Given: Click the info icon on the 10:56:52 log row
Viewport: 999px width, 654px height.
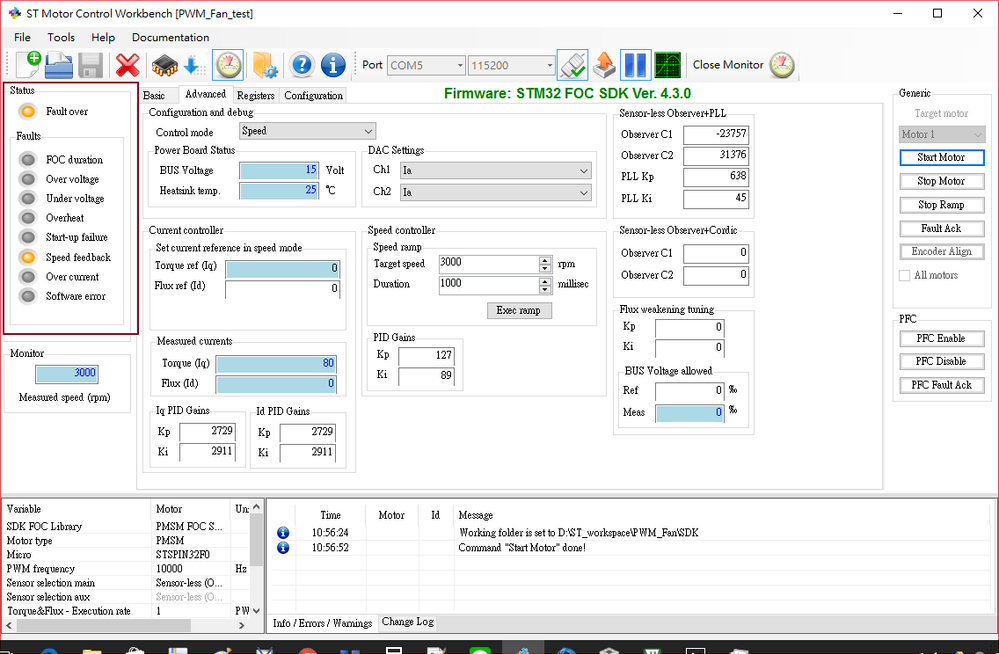Looking at the screenshot, I should pos(283,548).
